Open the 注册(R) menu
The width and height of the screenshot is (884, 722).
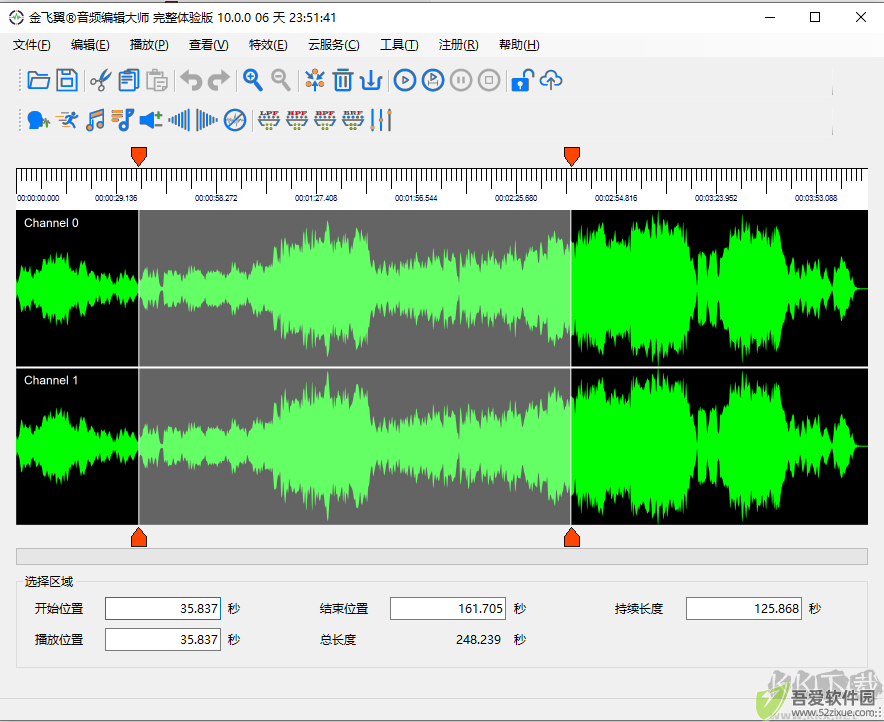click(x=458, y=45)
